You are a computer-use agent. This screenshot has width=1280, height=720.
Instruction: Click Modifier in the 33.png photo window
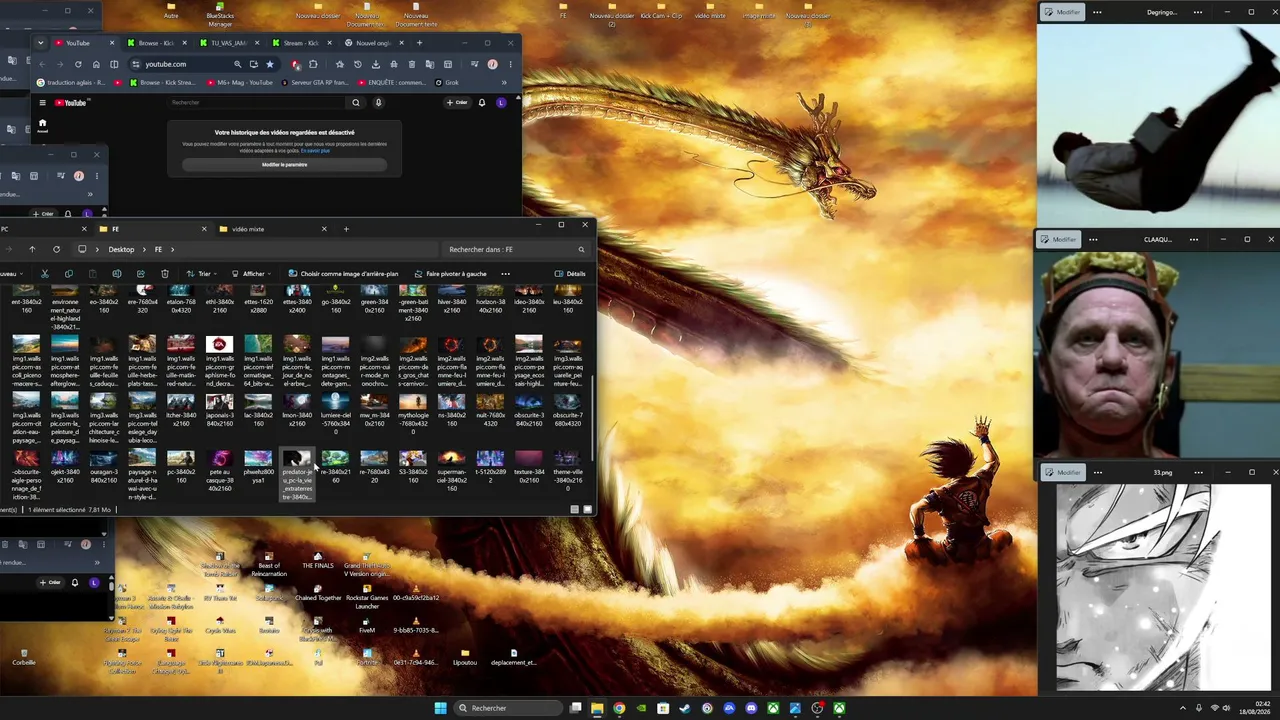point(1062,472)
